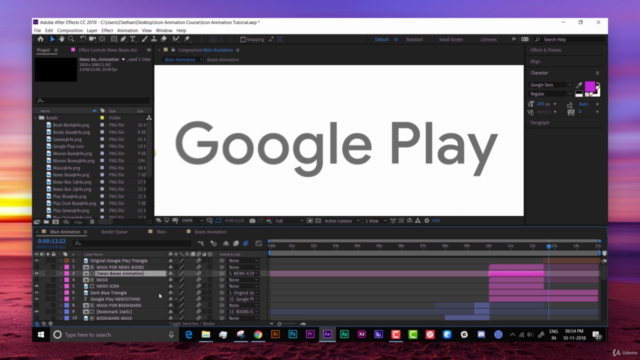Switch to Boxes Animation timeline tab

(x=210, y=232)
